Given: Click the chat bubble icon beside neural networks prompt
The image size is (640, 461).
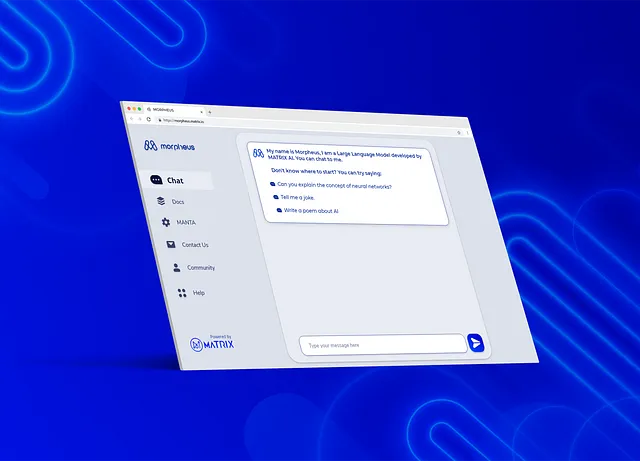Looking at the screenshot, I should (273, 184).
